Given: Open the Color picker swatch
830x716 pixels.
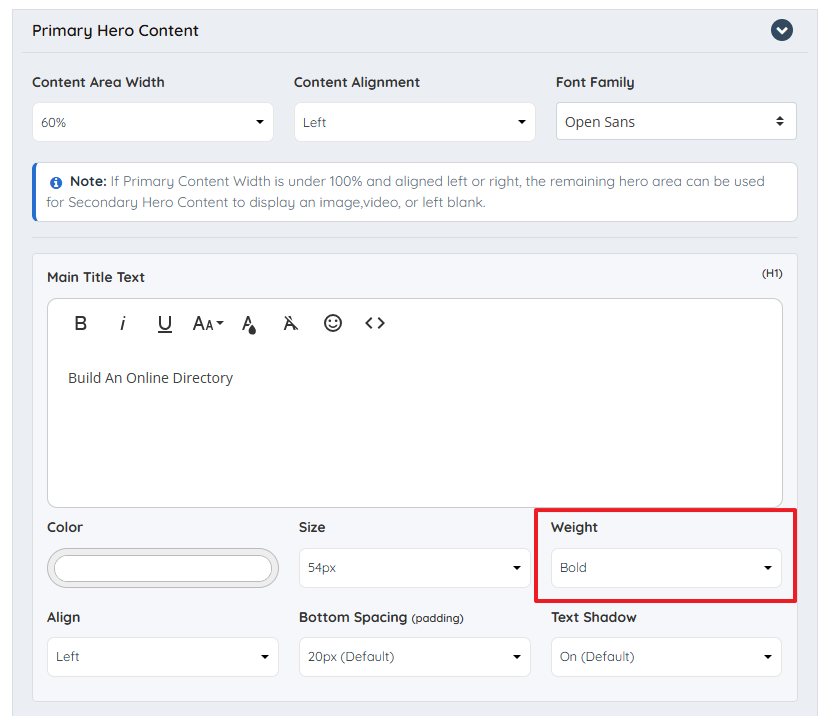Looking at the screenshot, I should 163,568.
